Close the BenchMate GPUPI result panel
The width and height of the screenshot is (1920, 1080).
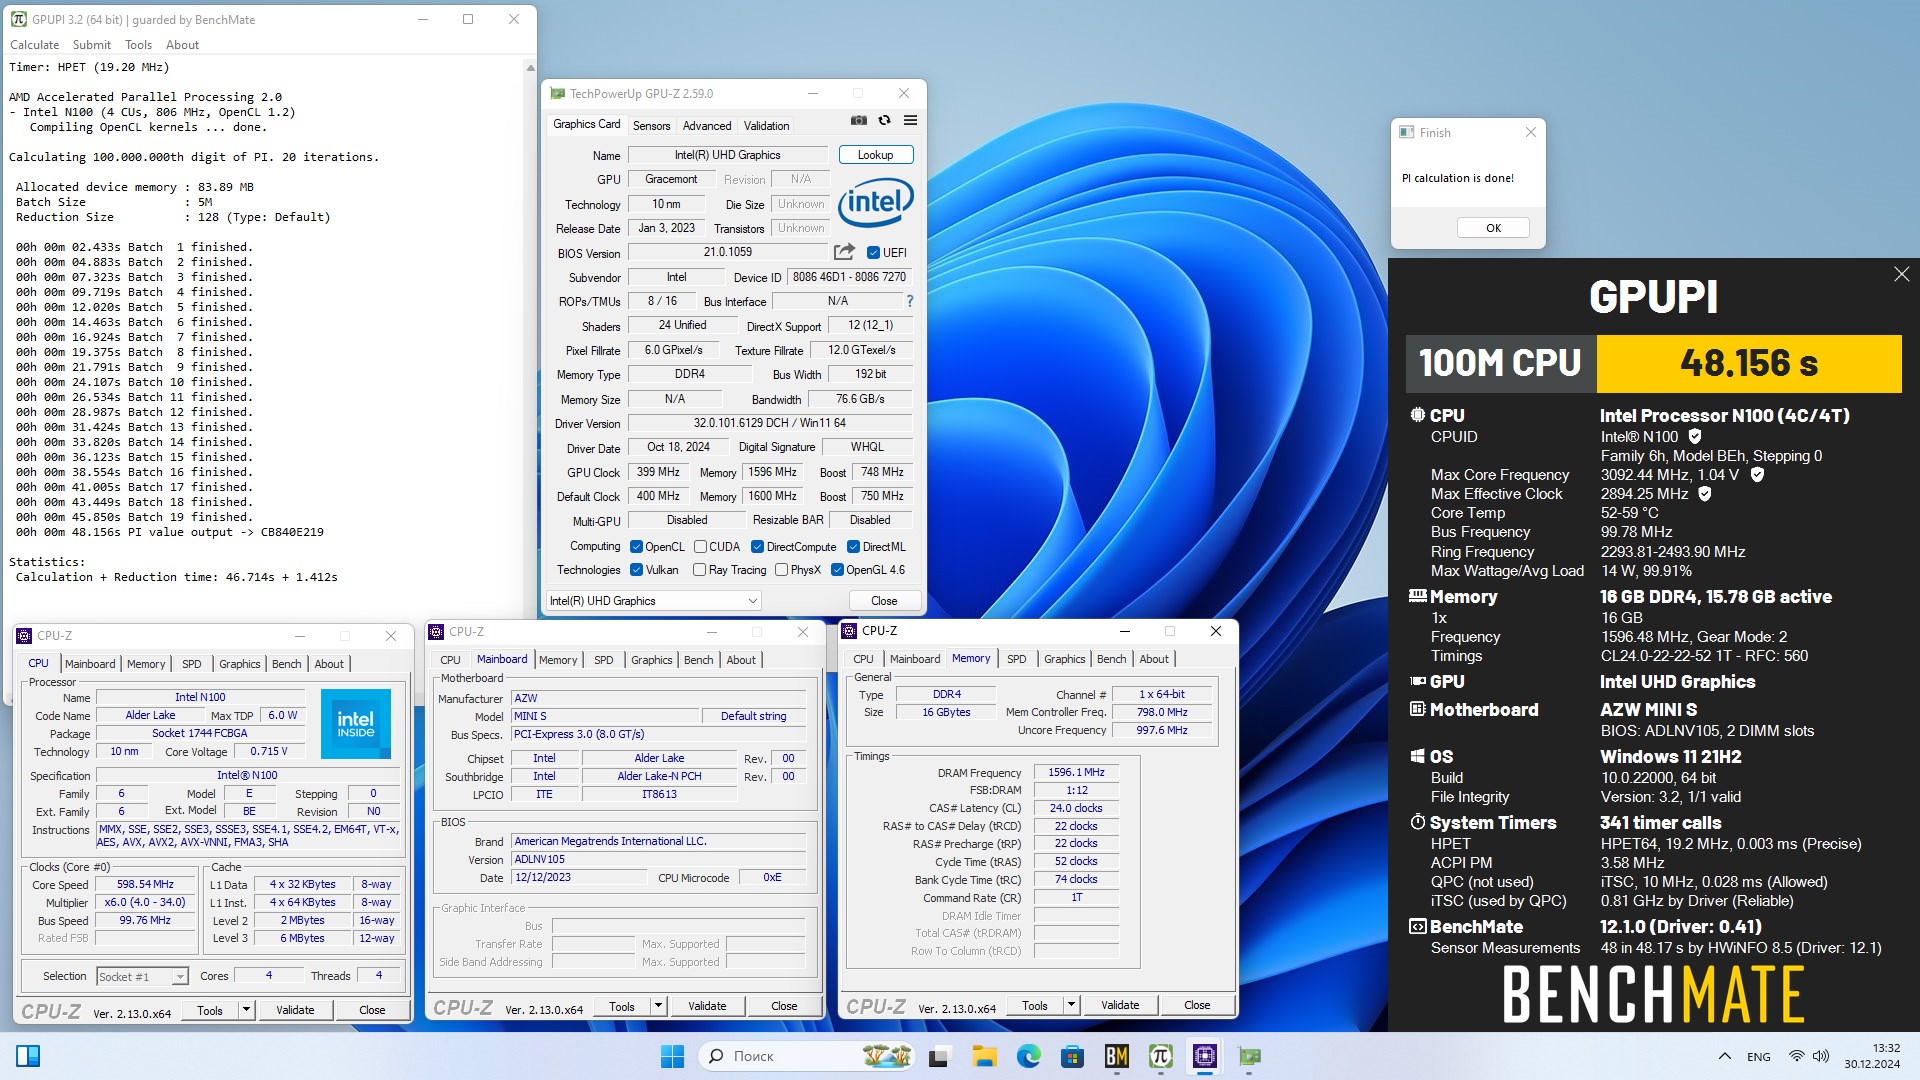pos(1901,274)
